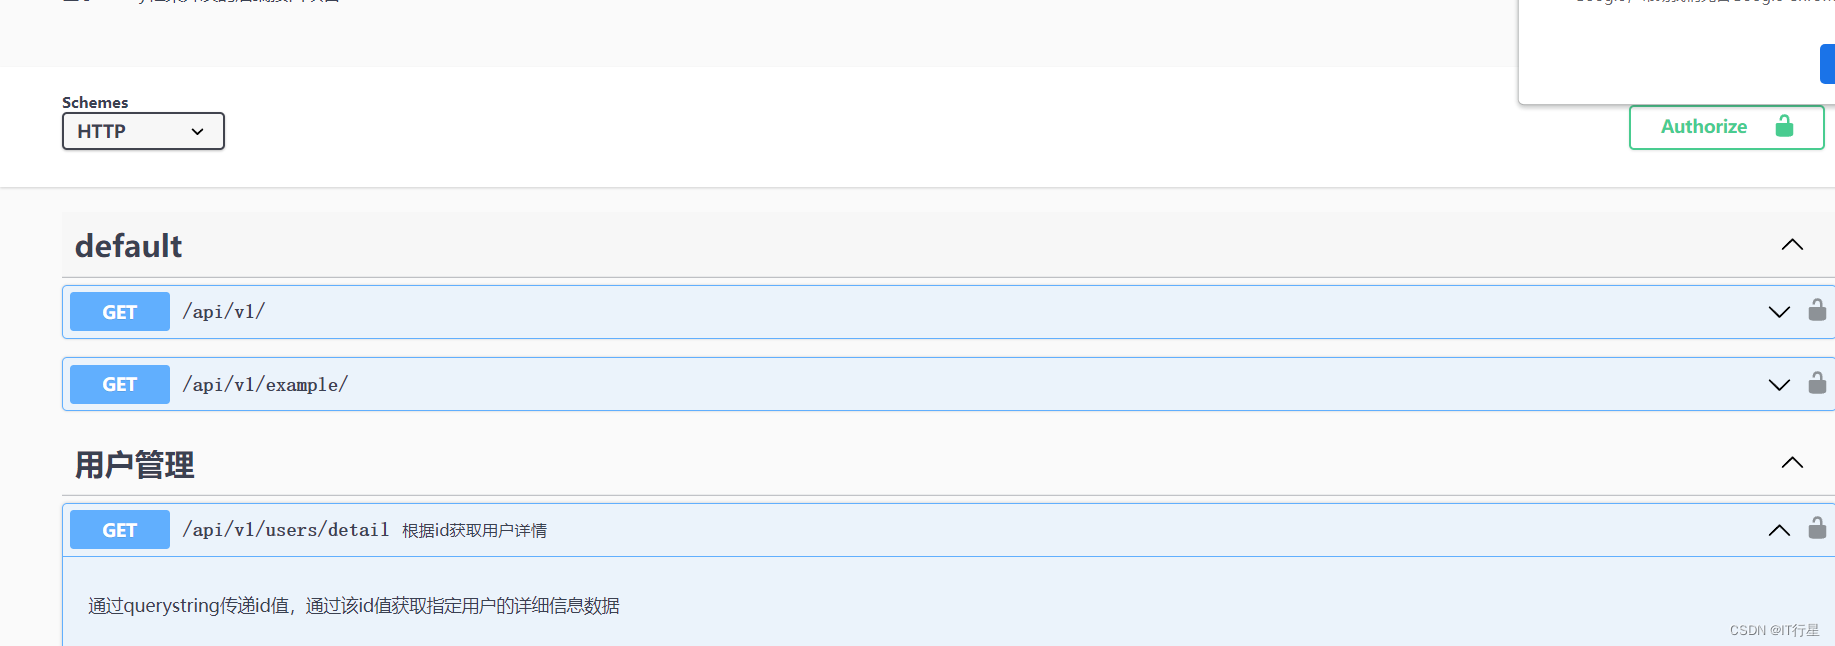The image size is (1835, 646).
Task: Click the GET method badge on /api/v1/example/
Action: (x=119, y=384)
